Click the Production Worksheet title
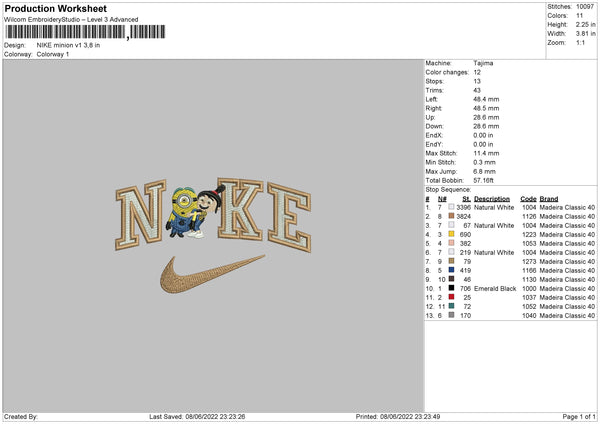 pos(55,8)
